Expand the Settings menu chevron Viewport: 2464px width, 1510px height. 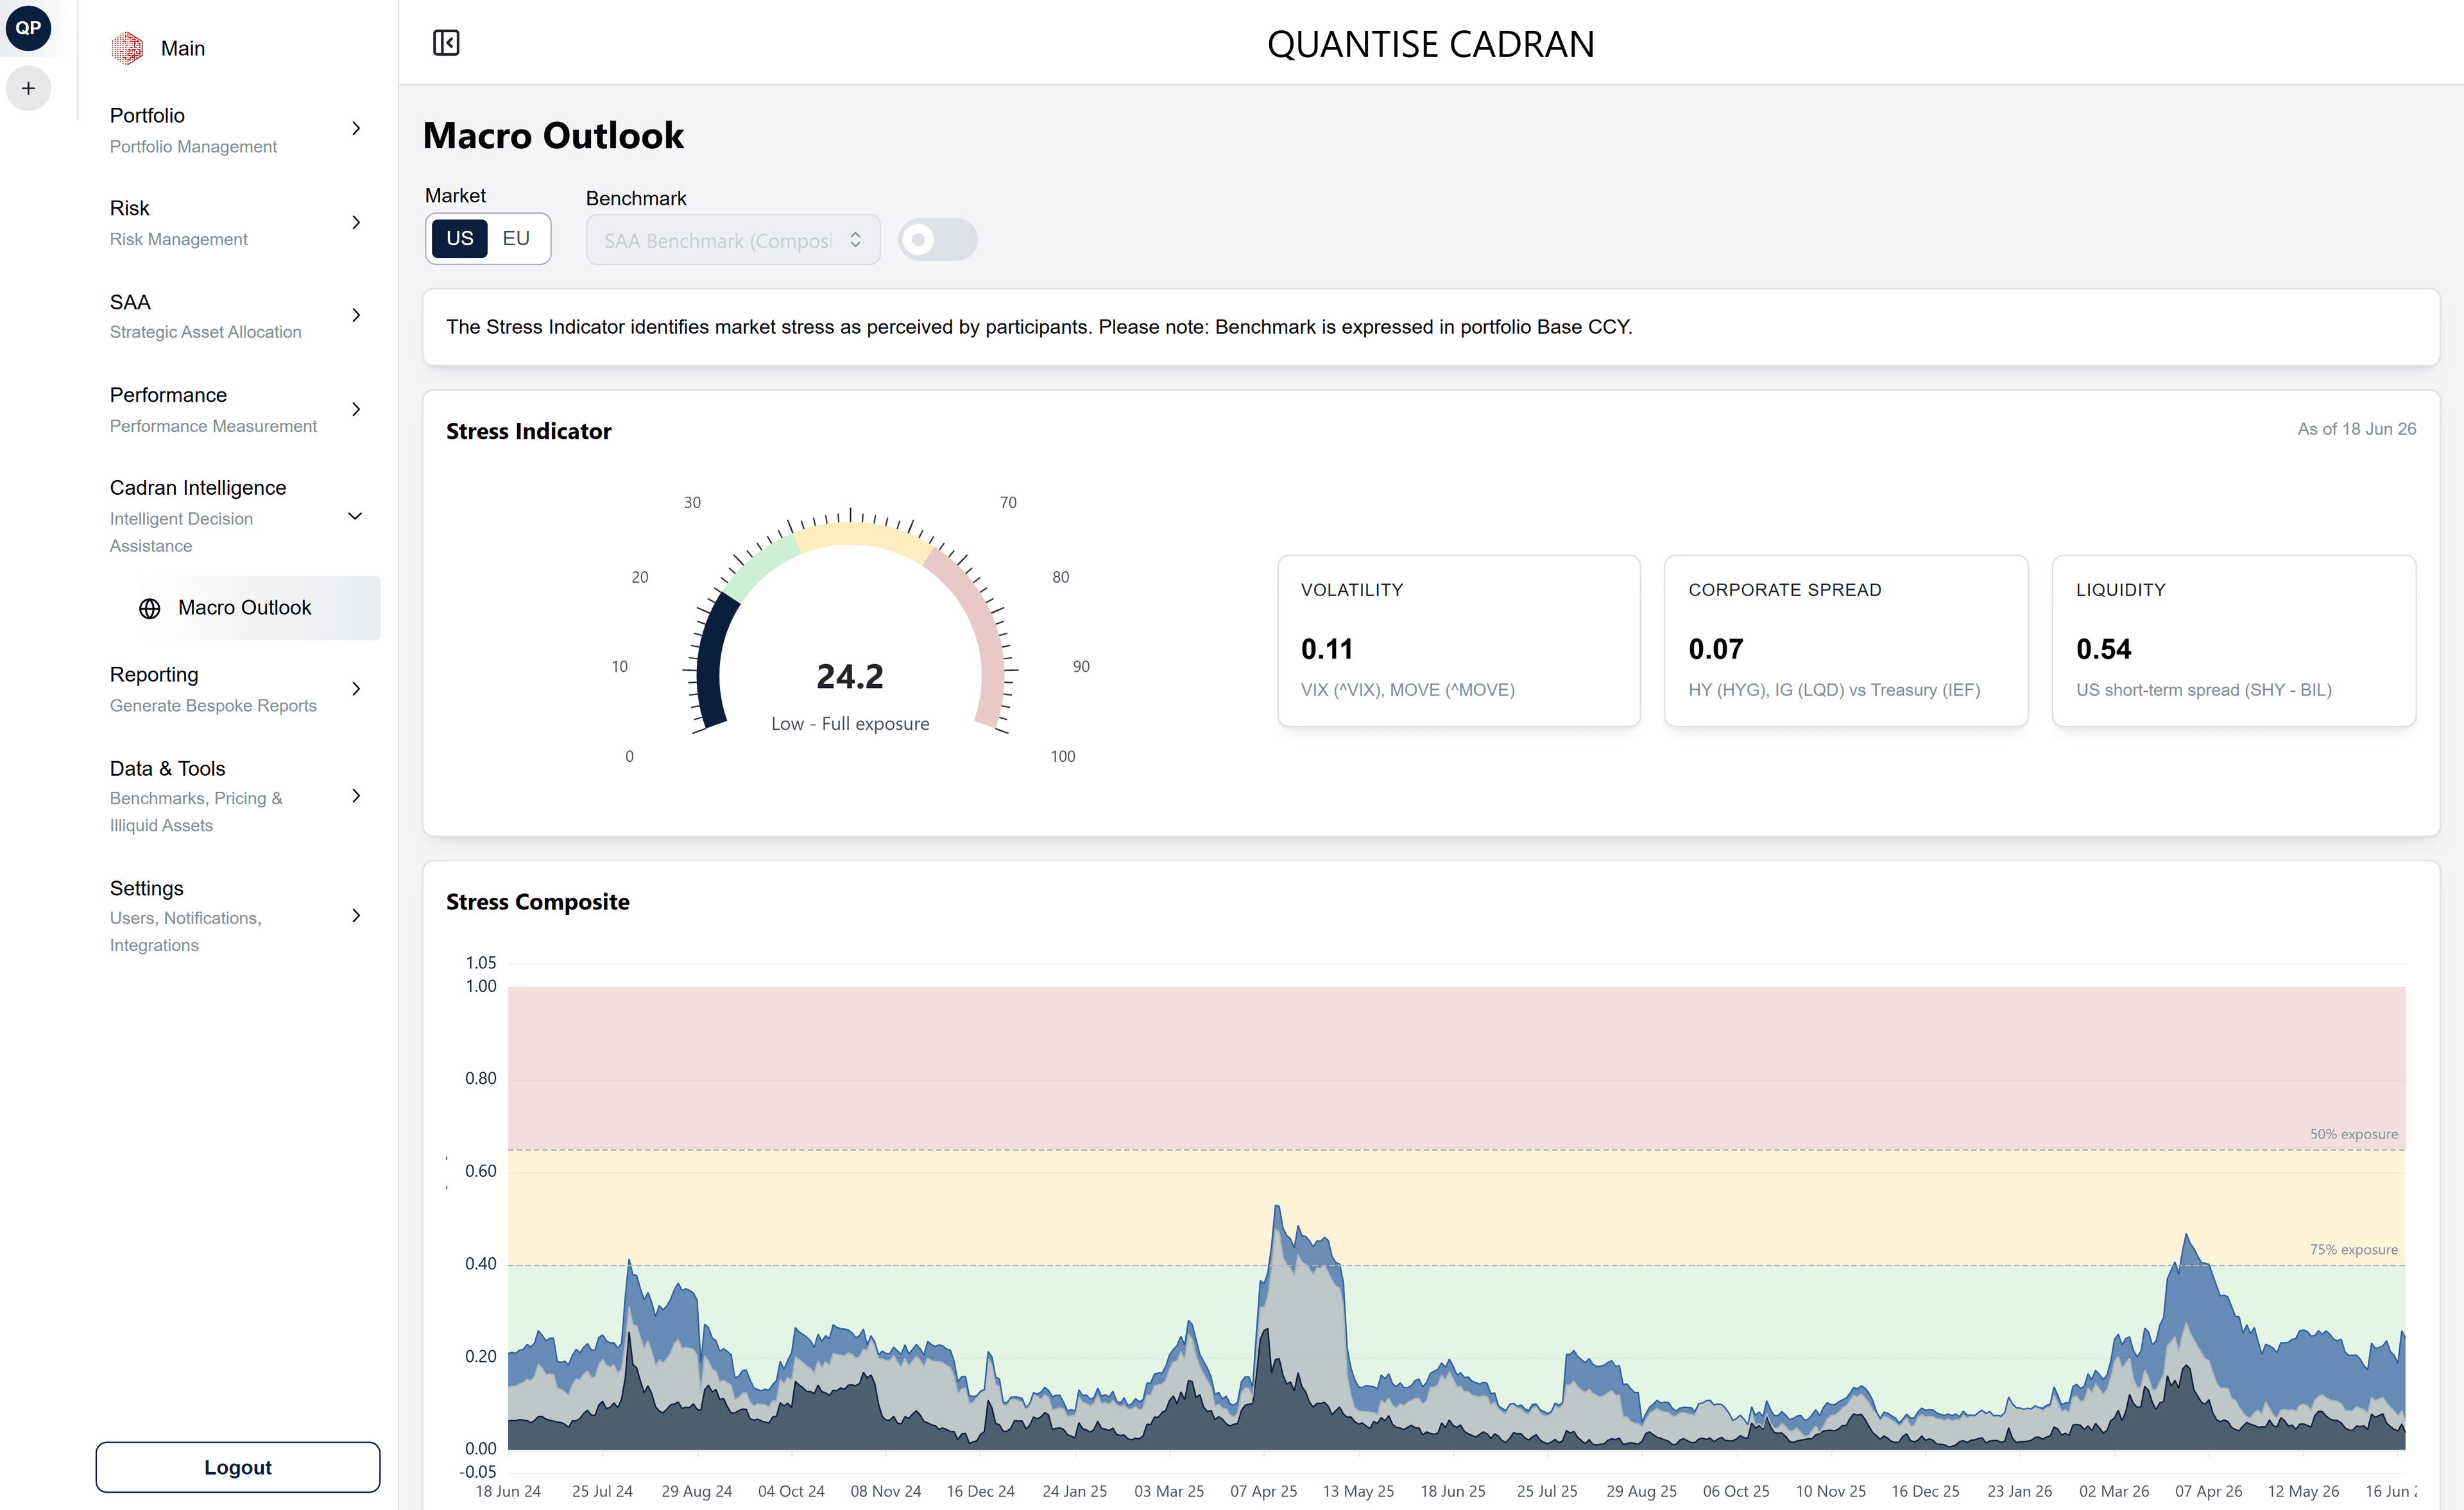click(356, 916)
